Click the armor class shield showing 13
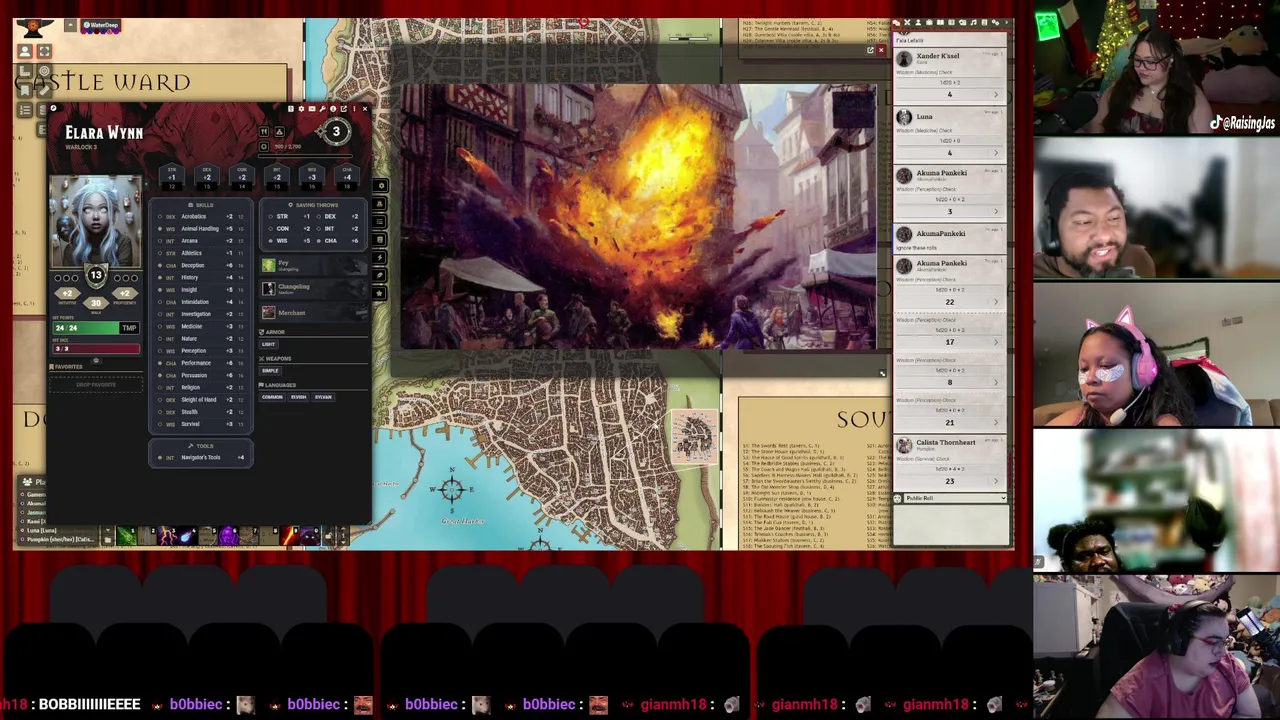The image size is (1280, 720). [x=96, y=275]
